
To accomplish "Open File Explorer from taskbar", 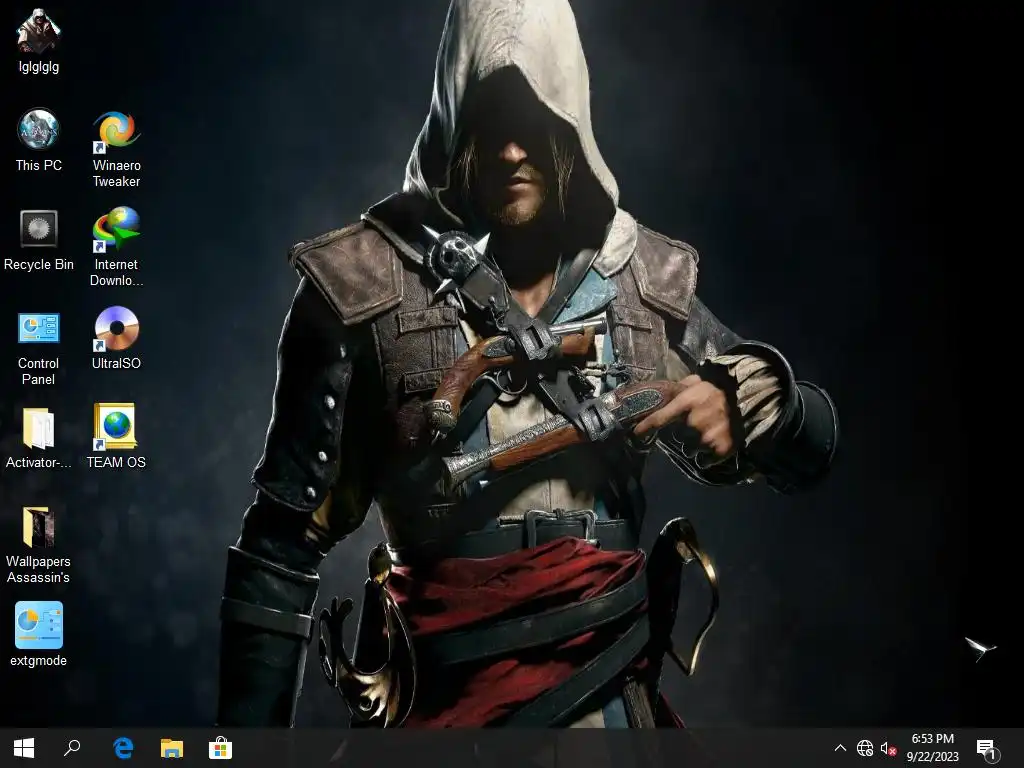I will coord(172,748).
